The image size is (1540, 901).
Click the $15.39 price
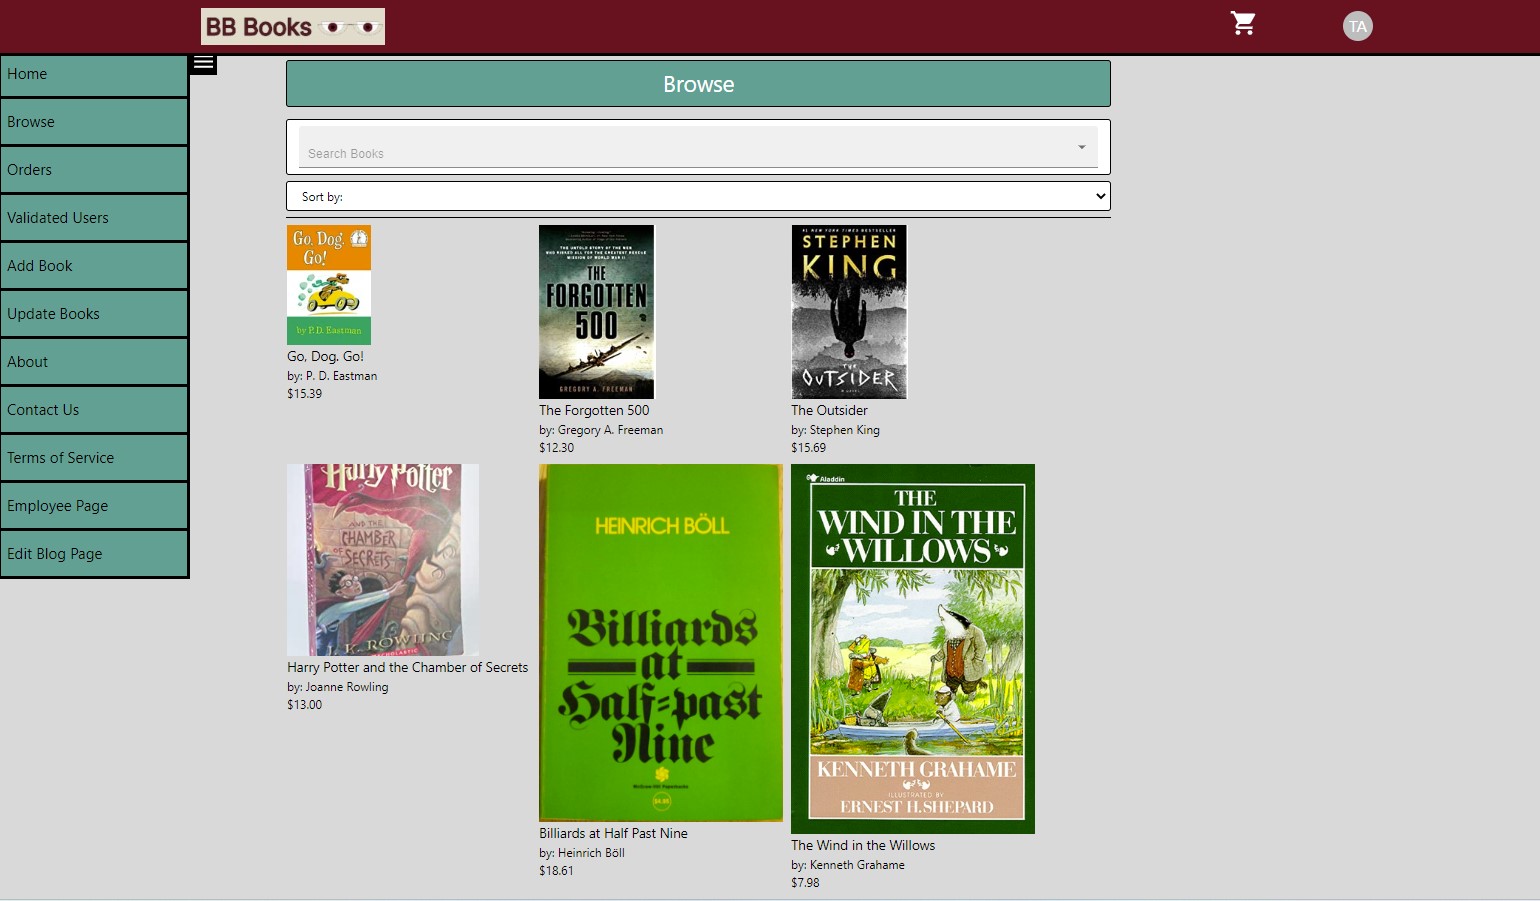tap(305, 394)
